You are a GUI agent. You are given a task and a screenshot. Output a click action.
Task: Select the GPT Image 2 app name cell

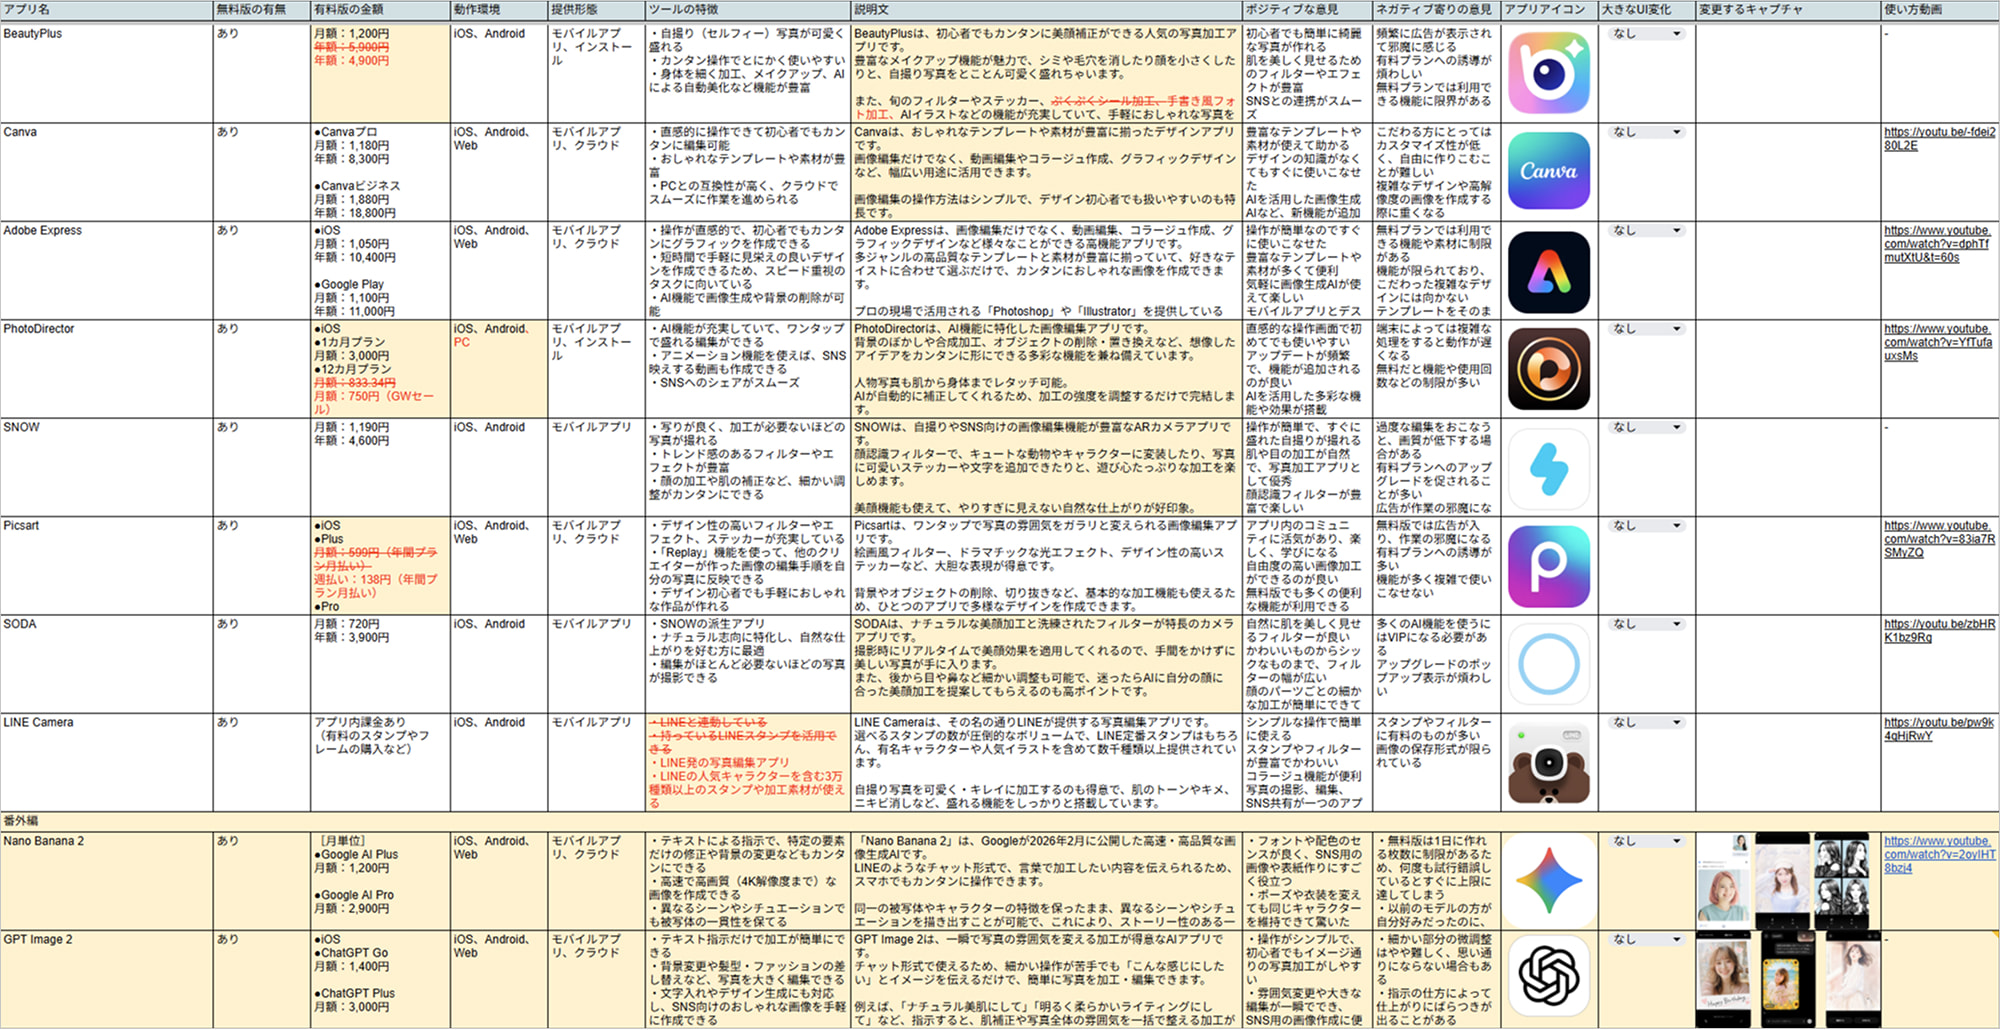(x=106, y=979)
